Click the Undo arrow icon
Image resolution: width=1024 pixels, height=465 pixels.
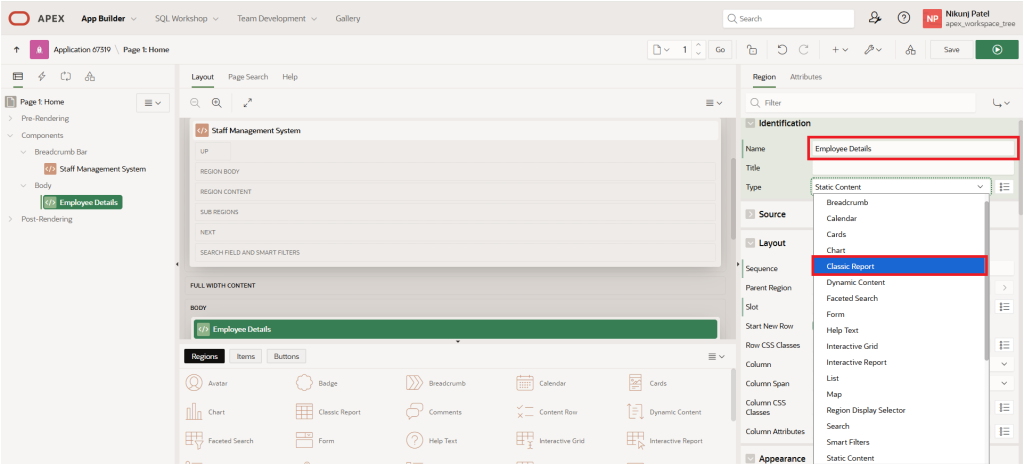point(781,49)
